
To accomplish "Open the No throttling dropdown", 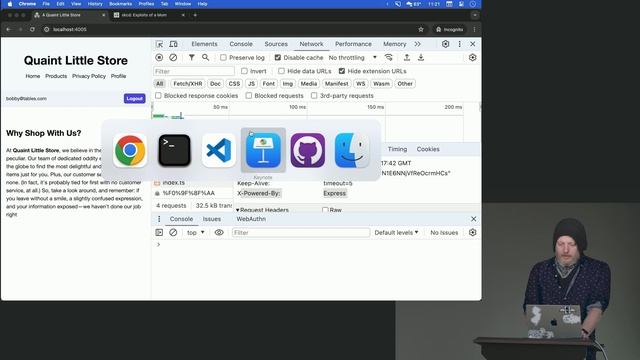I will 353,58.
